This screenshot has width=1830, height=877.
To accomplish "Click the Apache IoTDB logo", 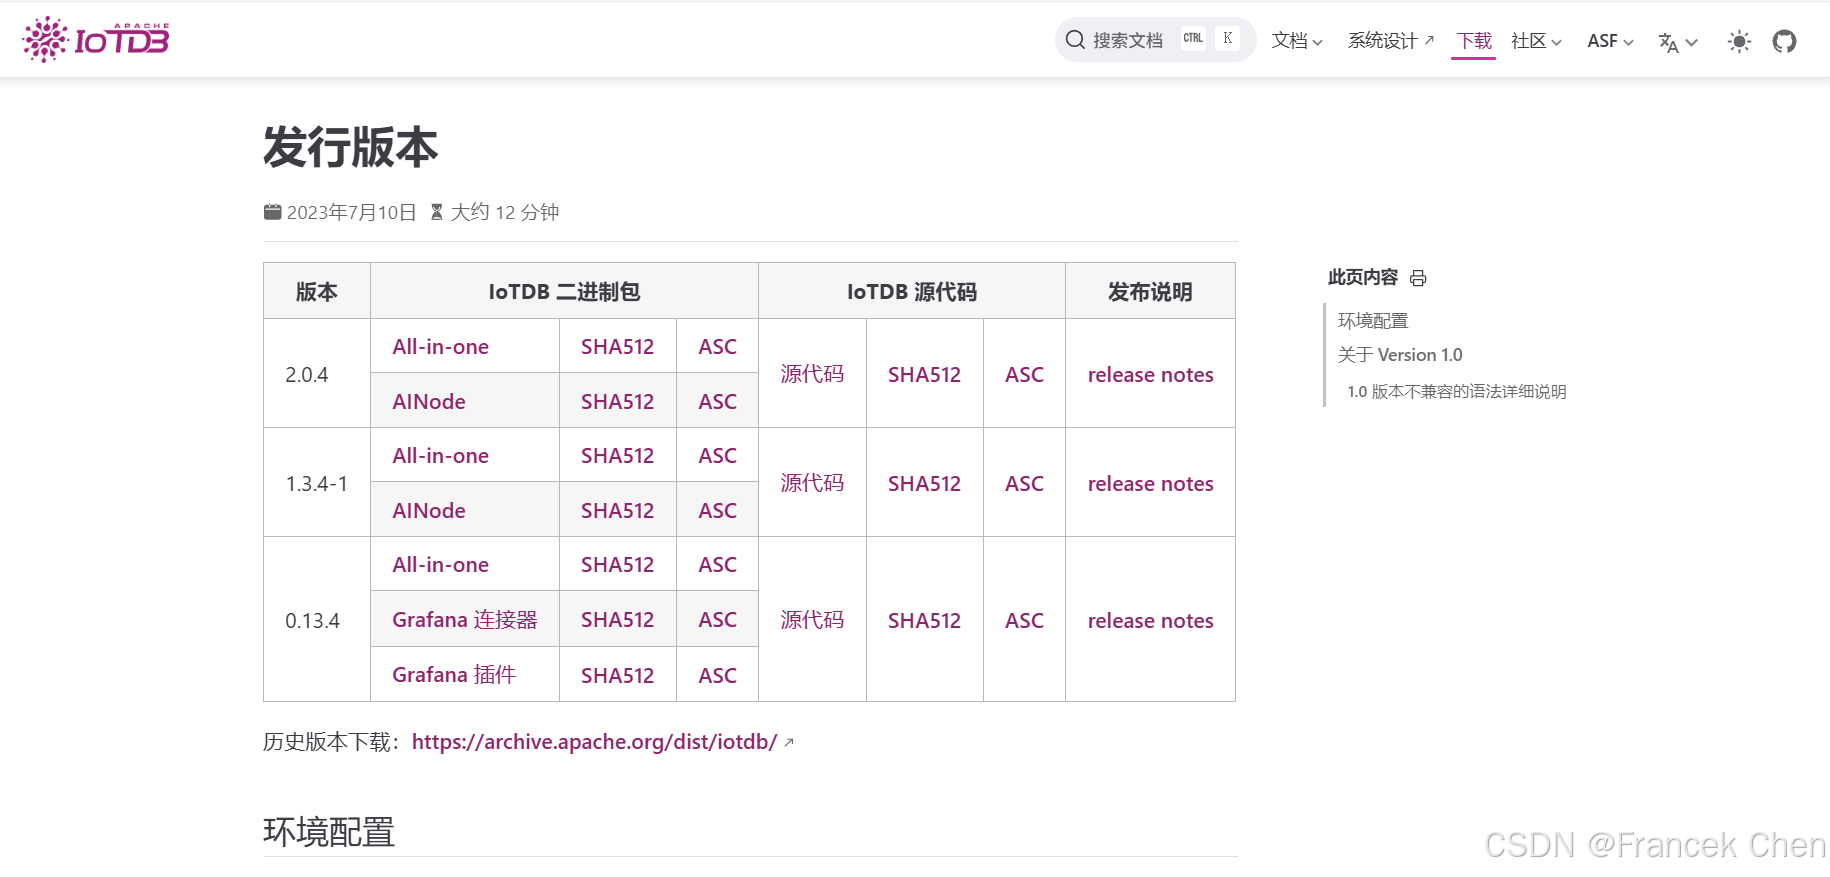I will click(96, 40).
